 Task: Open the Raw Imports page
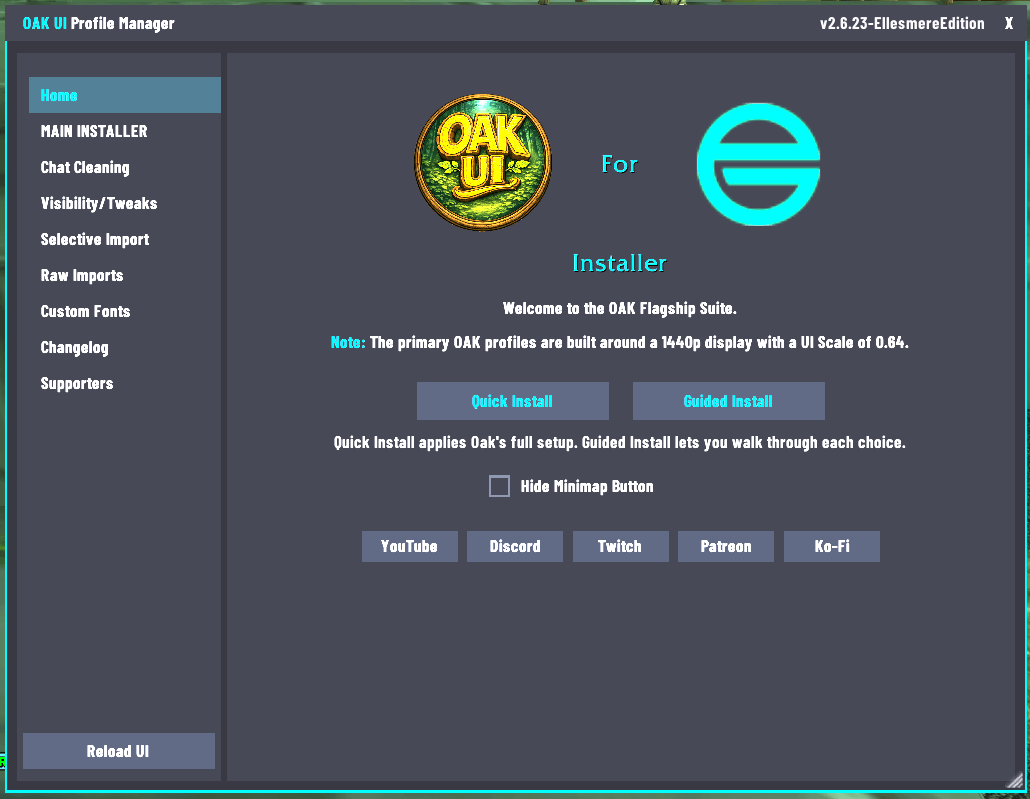coord(125,275)
